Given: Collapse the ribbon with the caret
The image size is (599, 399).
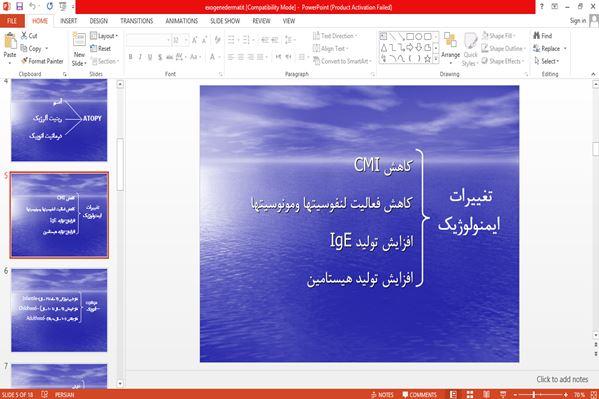Looking at the screenshot, I should pyautogui.click(x=593, y=74).
